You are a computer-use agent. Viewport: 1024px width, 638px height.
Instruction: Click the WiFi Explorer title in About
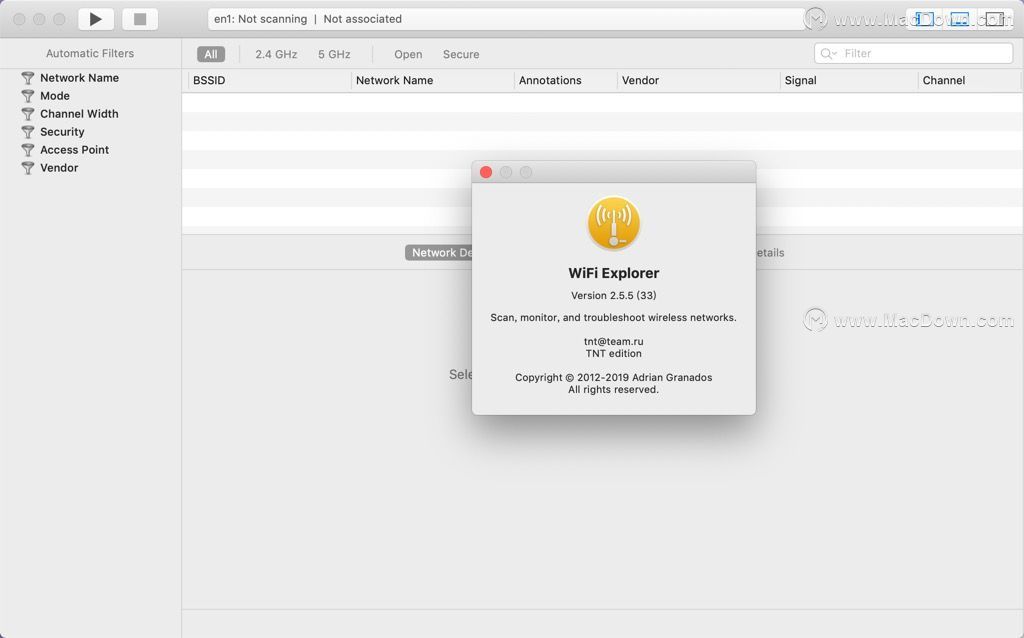click(613, 273)
